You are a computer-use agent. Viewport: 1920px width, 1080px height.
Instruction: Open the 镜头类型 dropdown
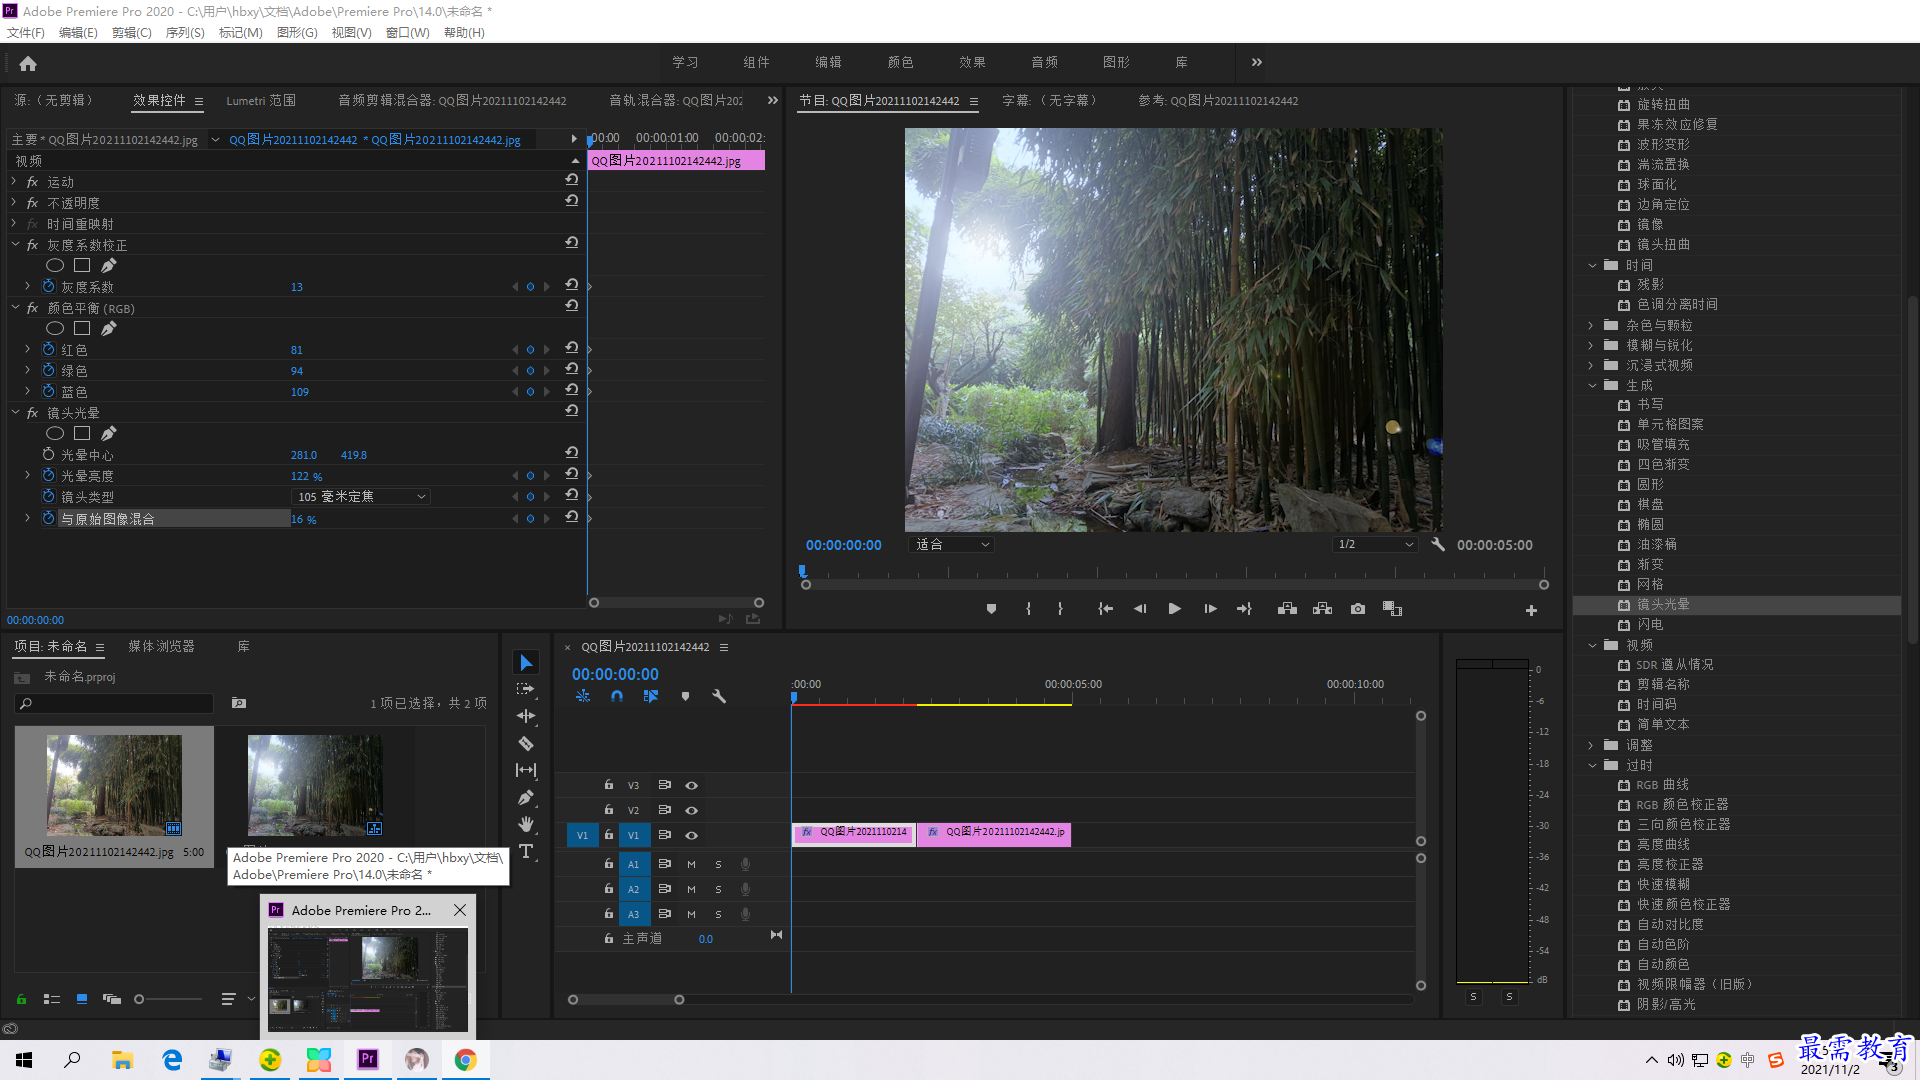coord(361,497)
